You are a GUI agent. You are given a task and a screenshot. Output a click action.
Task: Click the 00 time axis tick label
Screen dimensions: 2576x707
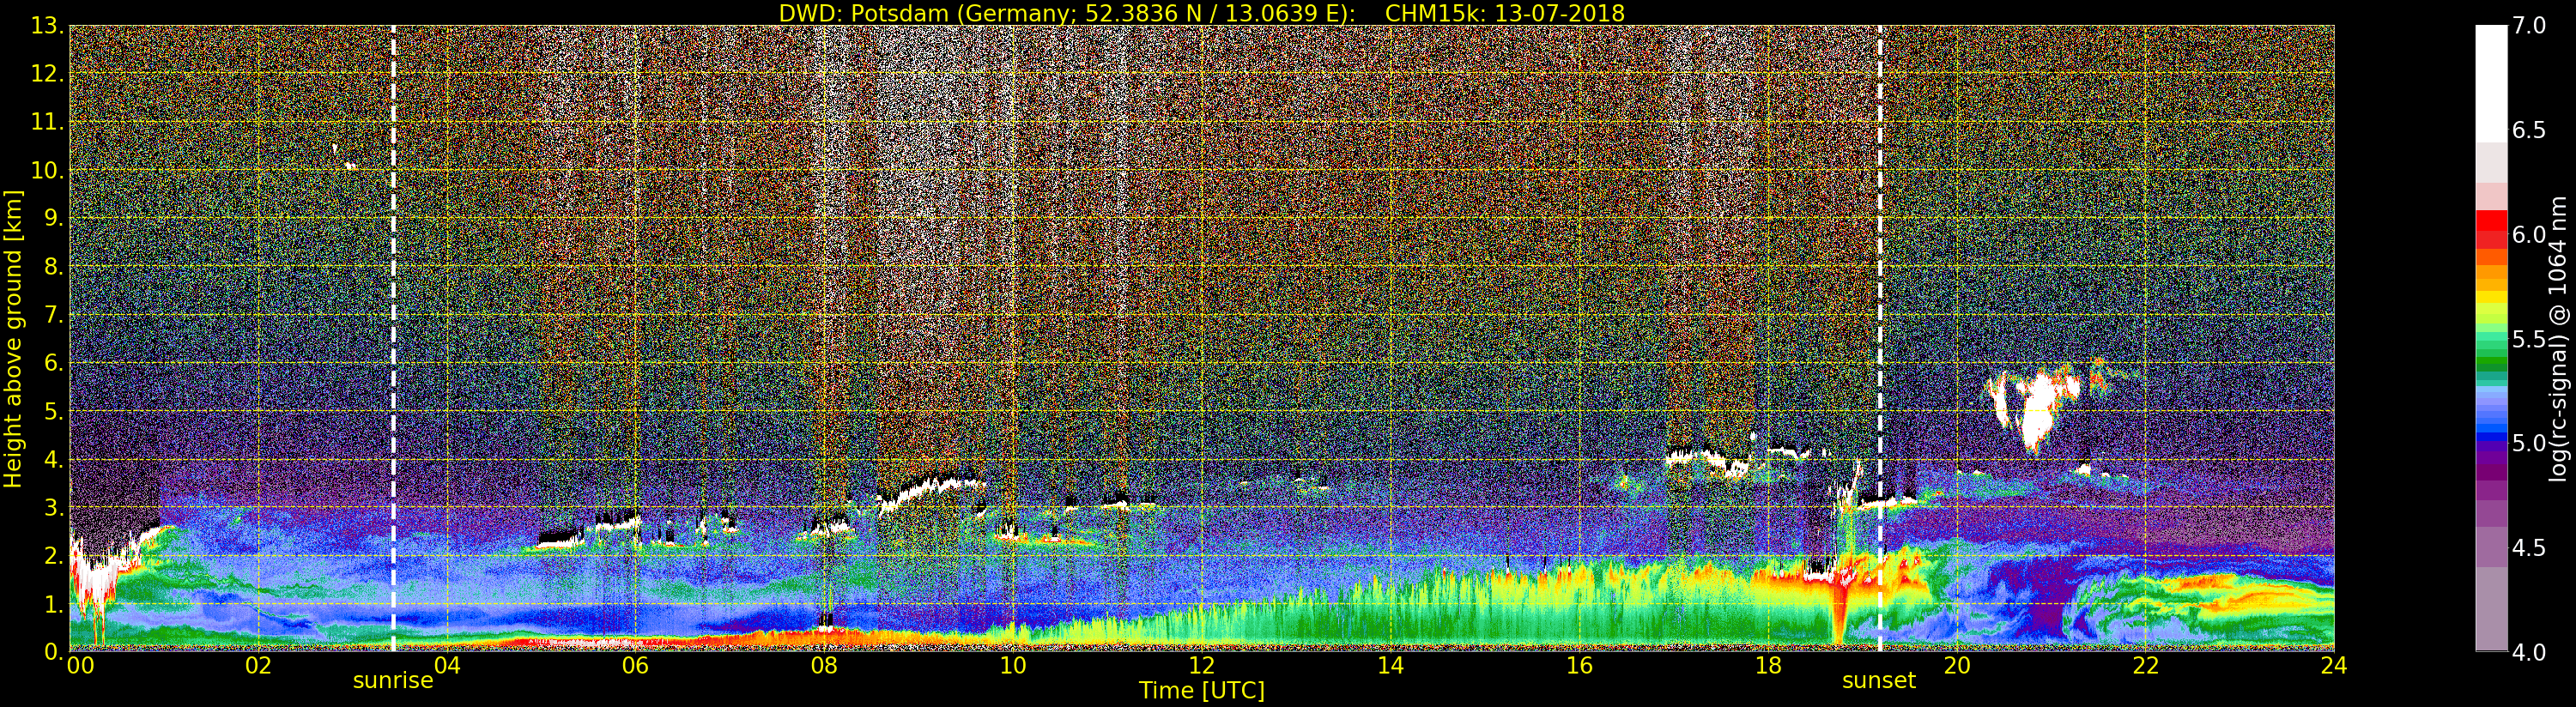click(x=80, y=665)
